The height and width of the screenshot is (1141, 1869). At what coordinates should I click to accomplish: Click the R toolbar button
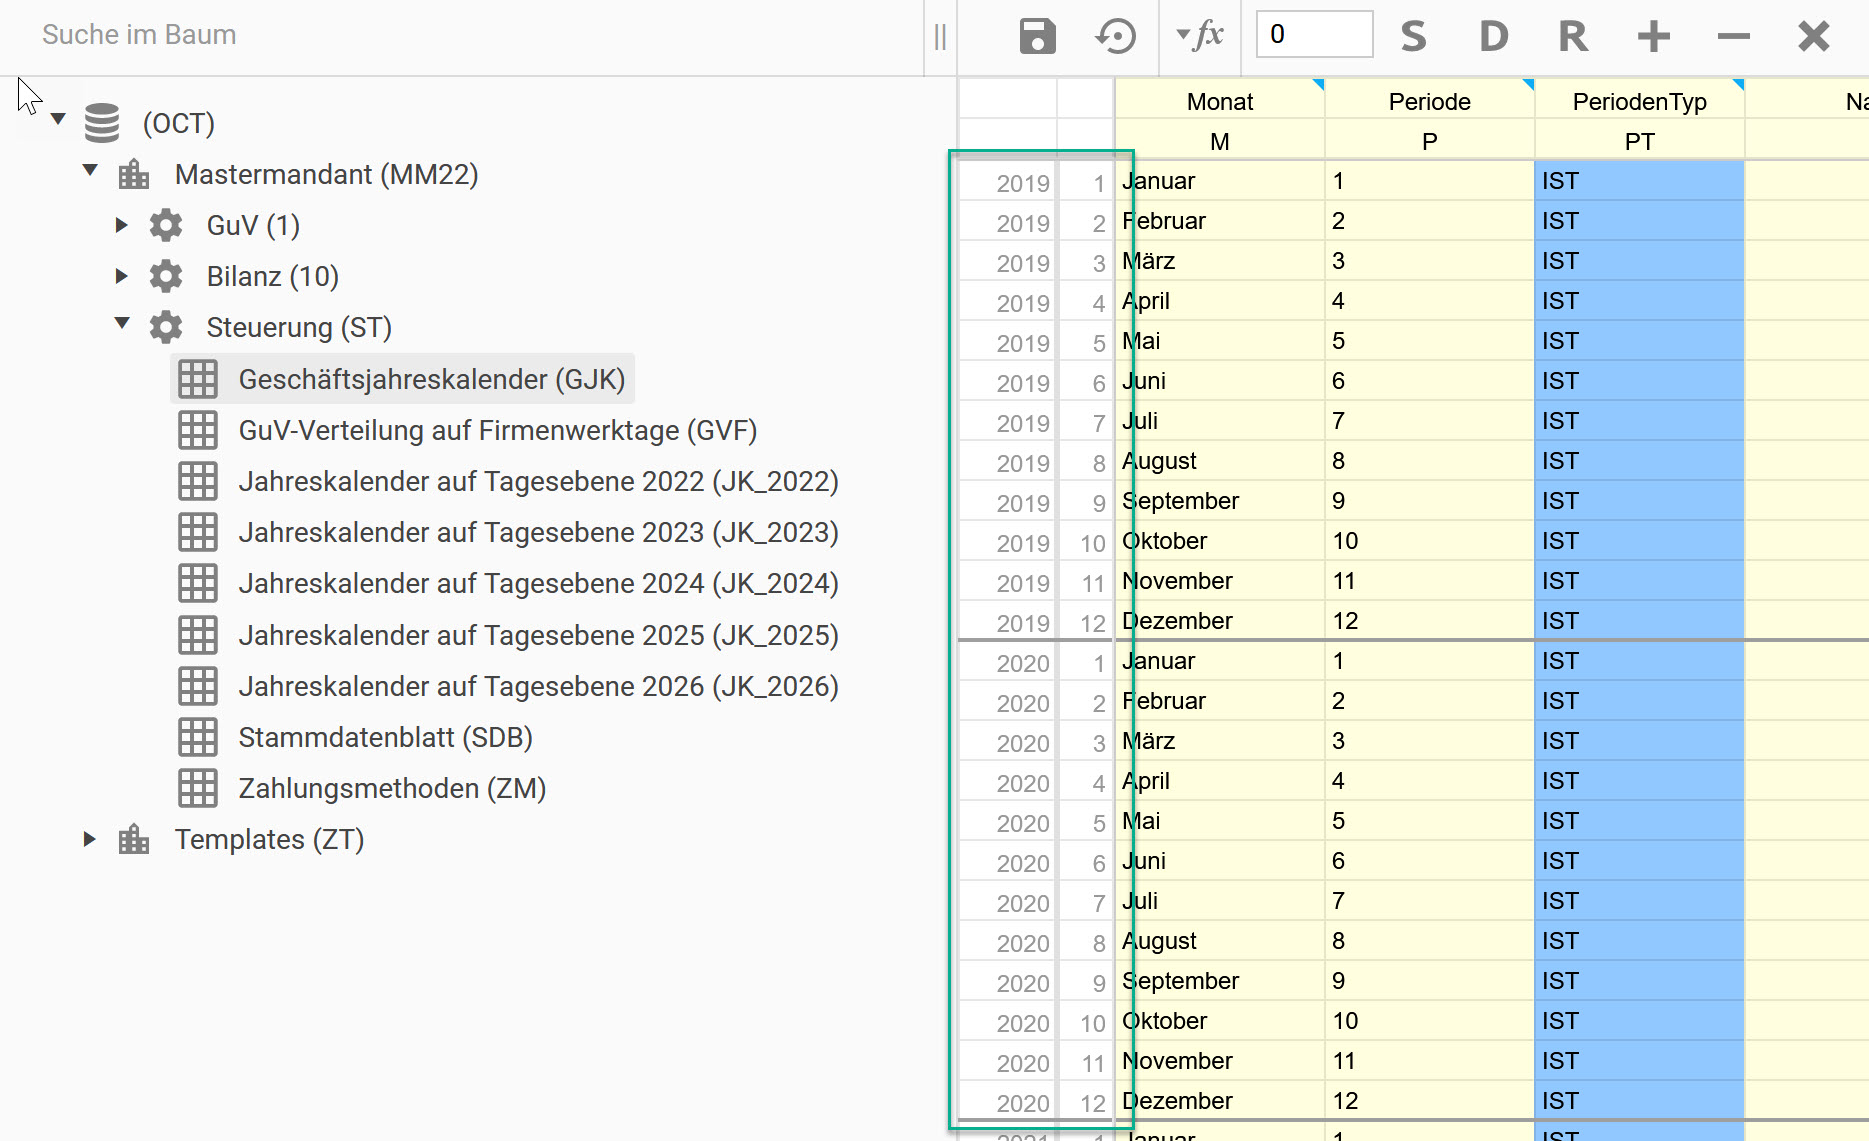1573,36
